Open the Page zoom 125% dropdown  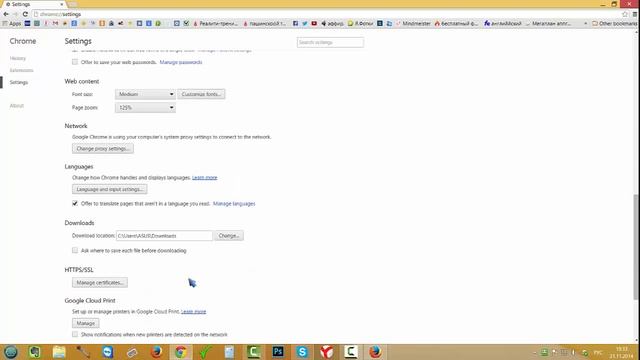click(145, 108)
